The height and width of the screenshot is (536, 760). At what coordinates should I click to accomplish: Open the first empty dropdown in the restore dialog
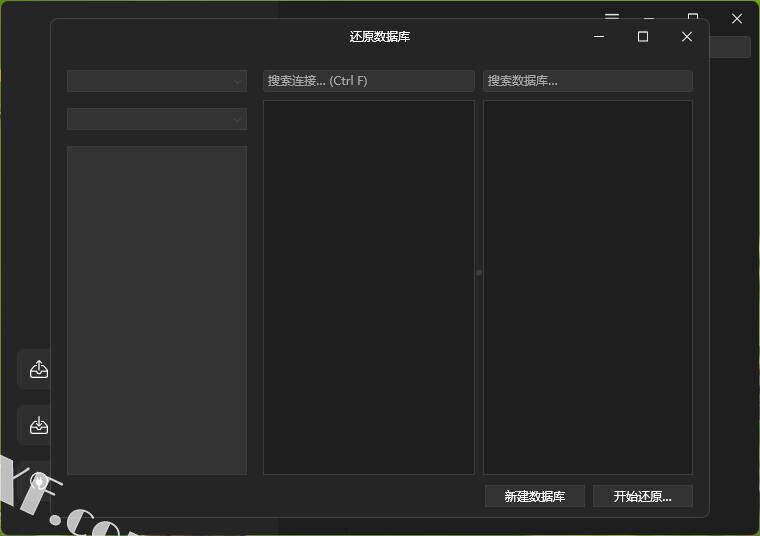157,81
